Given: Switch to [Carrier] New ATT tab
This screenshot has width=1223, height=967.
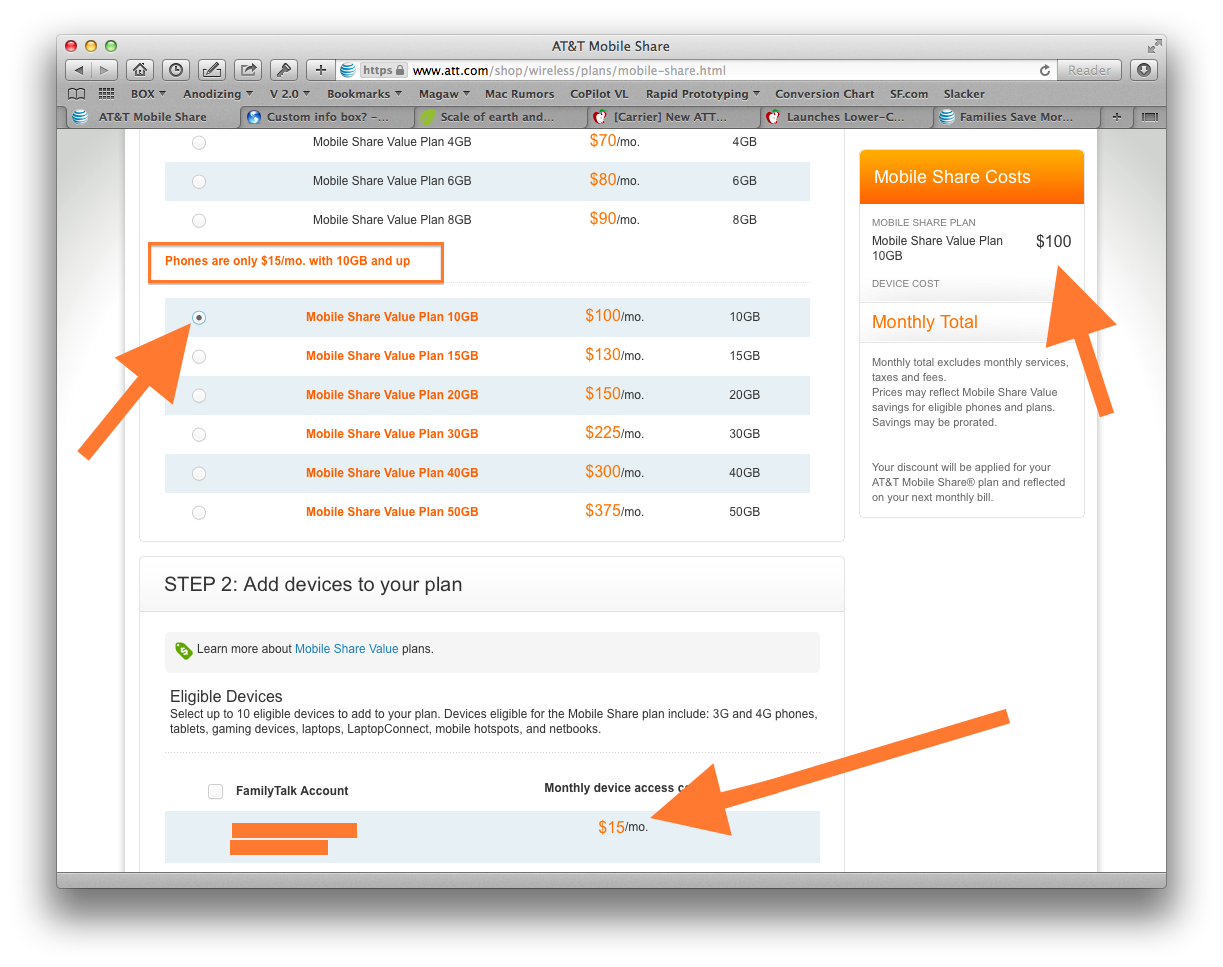Looking at the screenshot, I should (x=674, y=117).
